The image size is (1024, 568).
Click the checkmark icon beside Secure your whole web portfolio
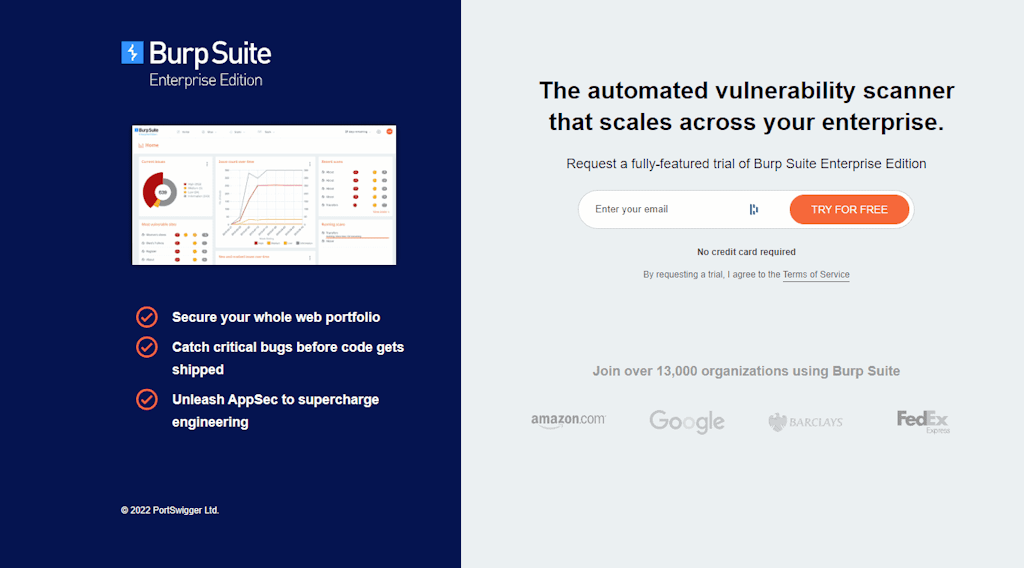pos(147,317)
